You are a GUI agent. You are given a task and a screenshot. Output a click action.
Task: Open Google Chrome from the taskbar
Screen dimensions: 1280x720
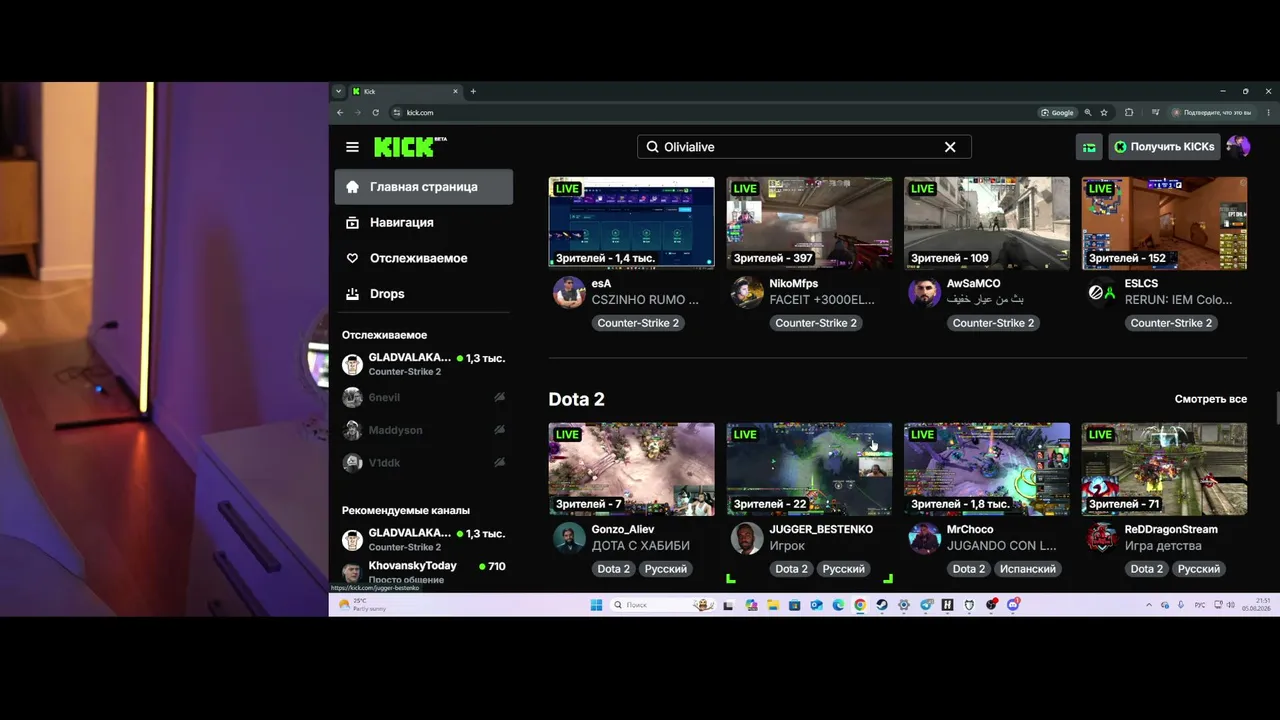point(860,605)
